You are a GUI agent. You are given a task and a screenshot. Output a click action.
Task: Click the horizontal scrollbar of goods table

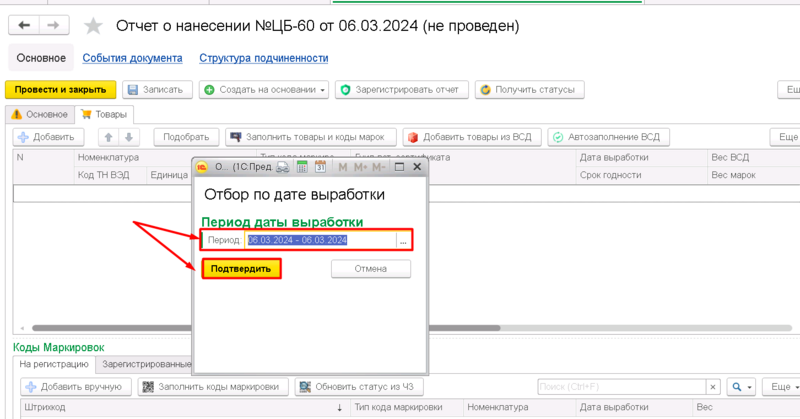pyautogui.click(x=400, y=327)
